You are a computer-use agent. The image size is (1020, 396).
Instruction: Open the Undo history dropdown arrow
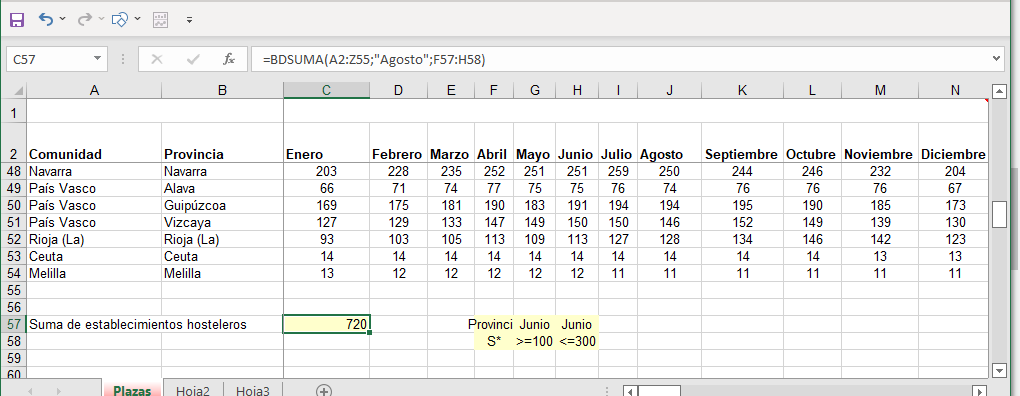click(62, 20)
